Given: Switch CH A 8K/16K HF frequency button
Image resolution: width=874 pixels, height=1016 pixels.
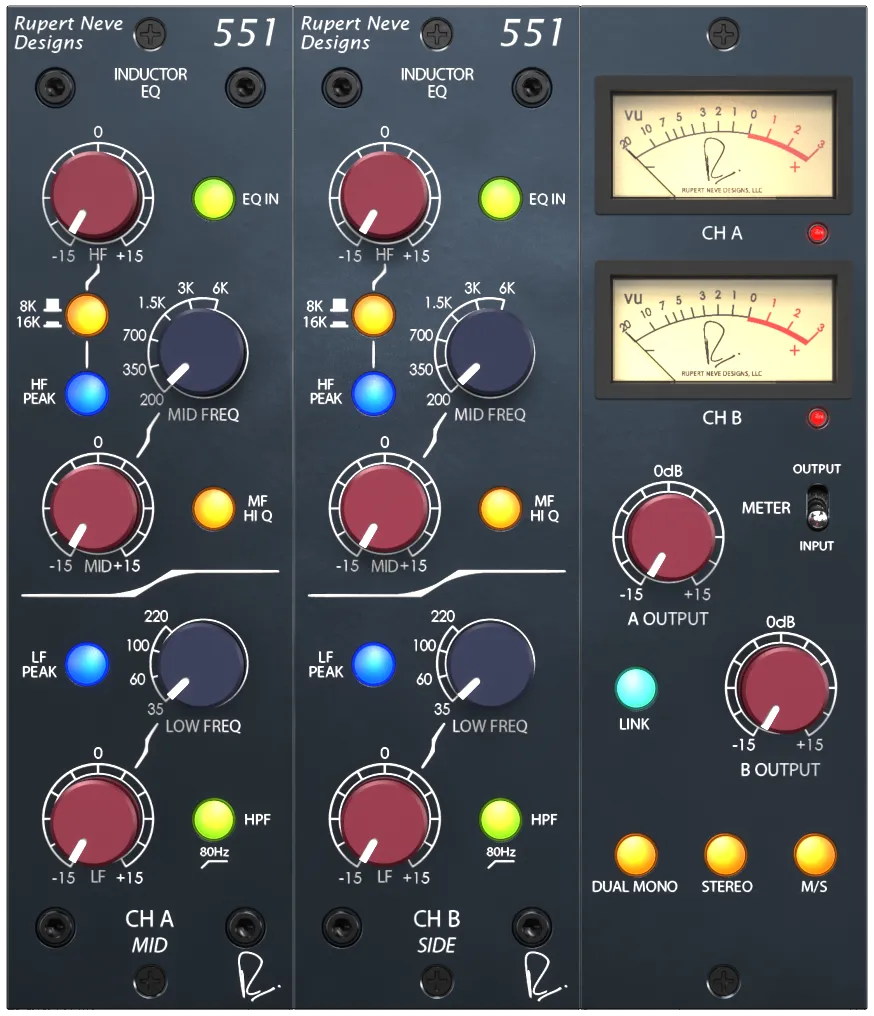Looking at the screenshot, I should pyautogui.click(x=87, y=315).
